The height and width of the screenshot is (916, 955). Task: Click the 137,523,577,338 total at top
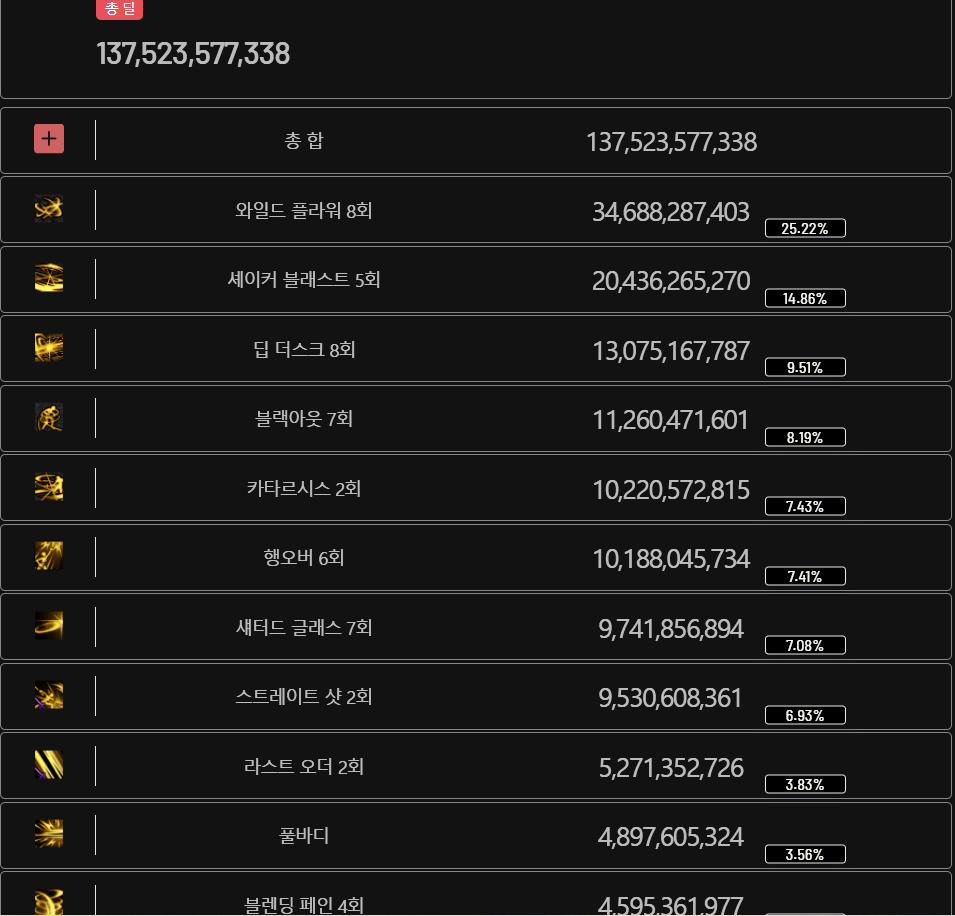pos(193,54)
